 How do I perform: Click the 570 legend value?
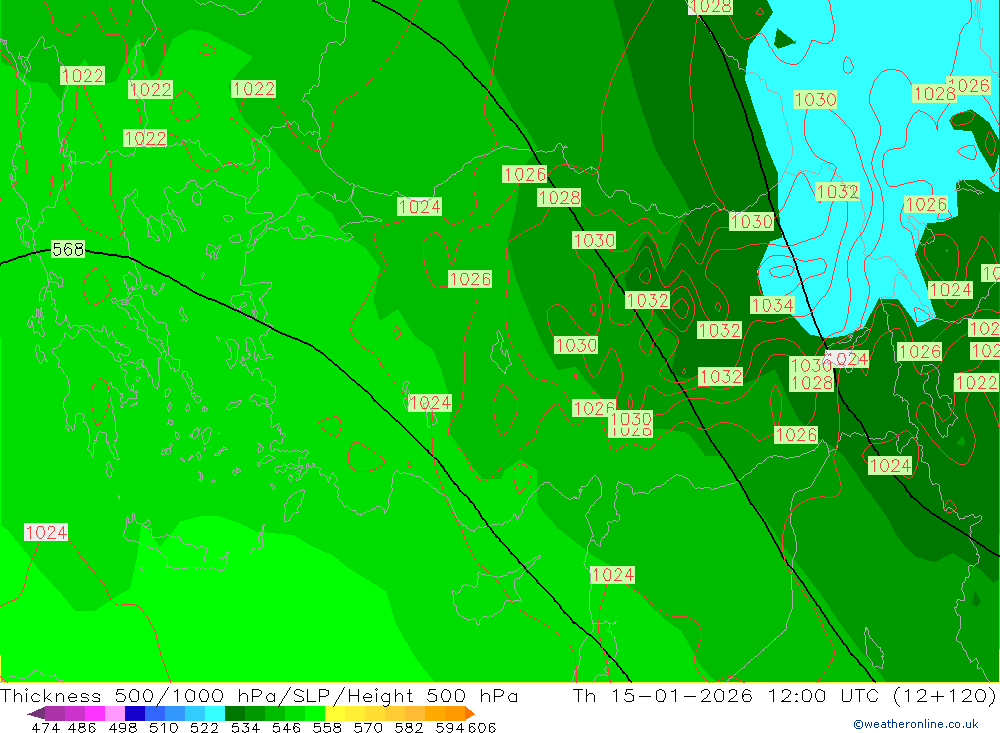coord(367,727)
